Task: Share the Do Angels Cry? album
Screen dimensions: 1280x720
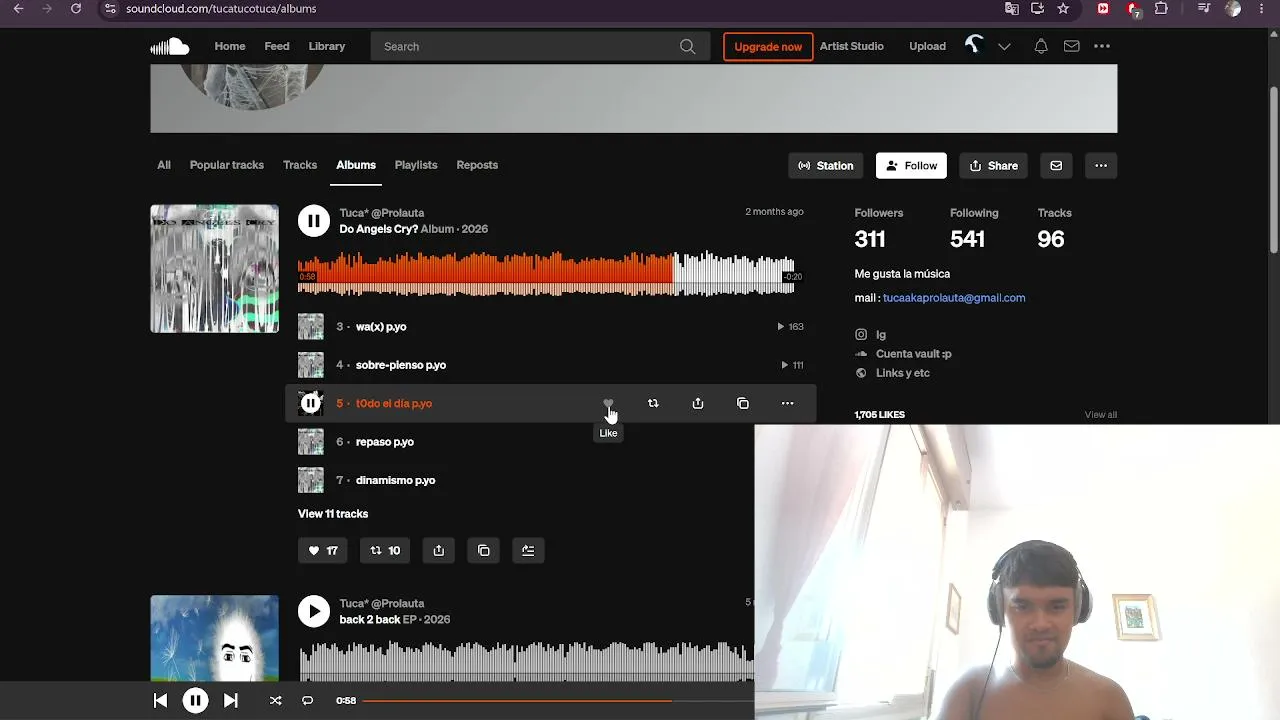Action: pos(439,550)
